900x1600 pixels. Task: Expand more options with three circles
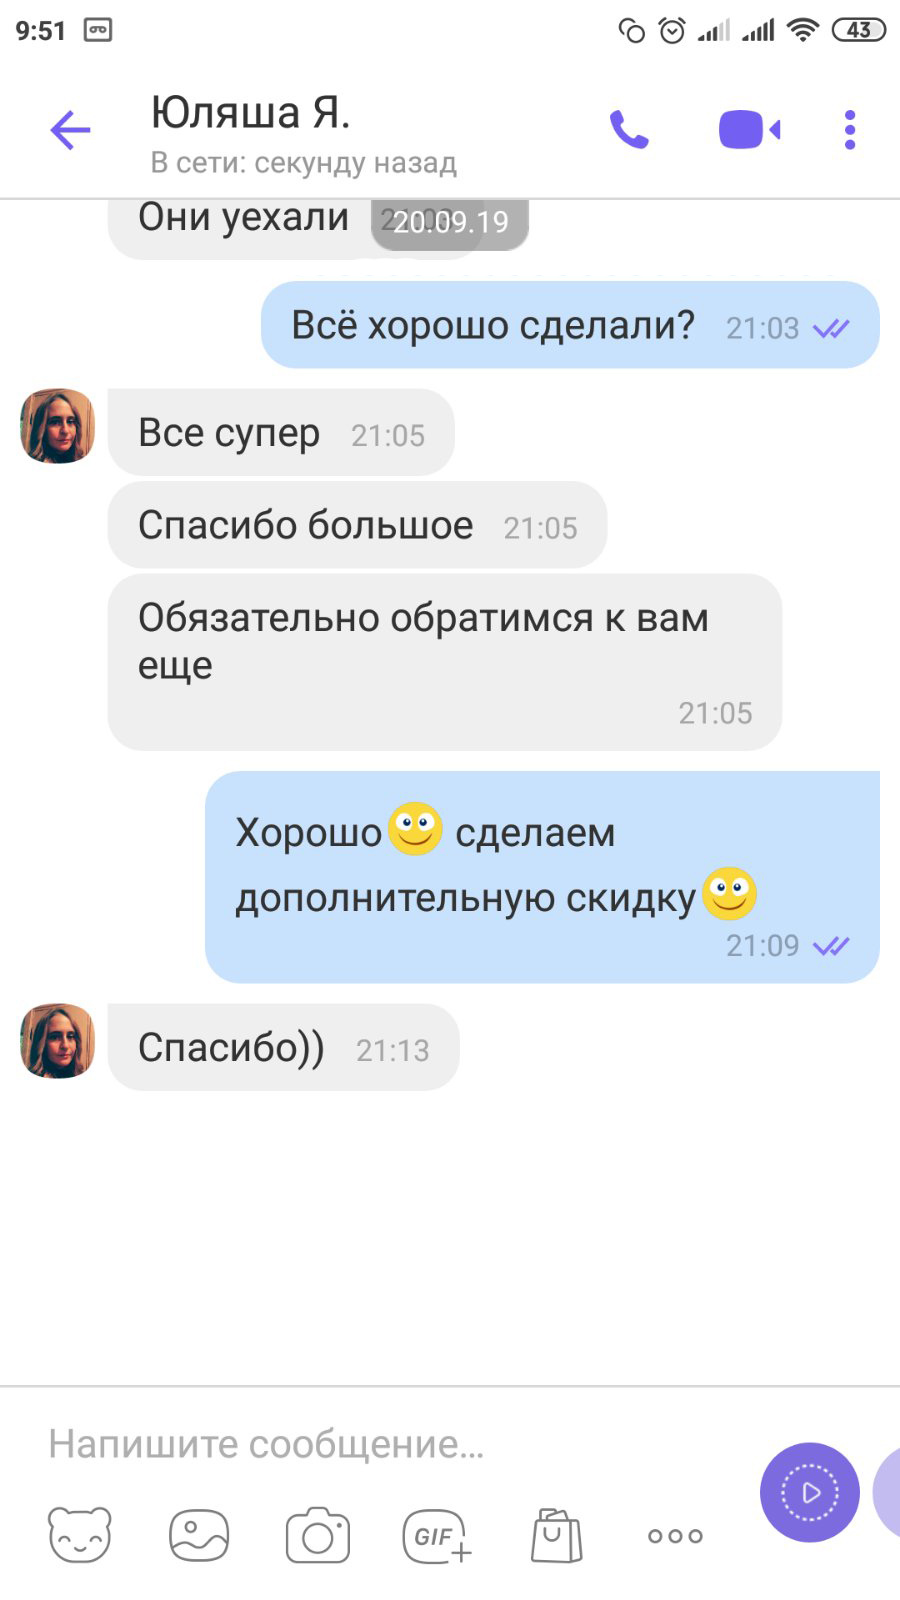(675, 1536)
